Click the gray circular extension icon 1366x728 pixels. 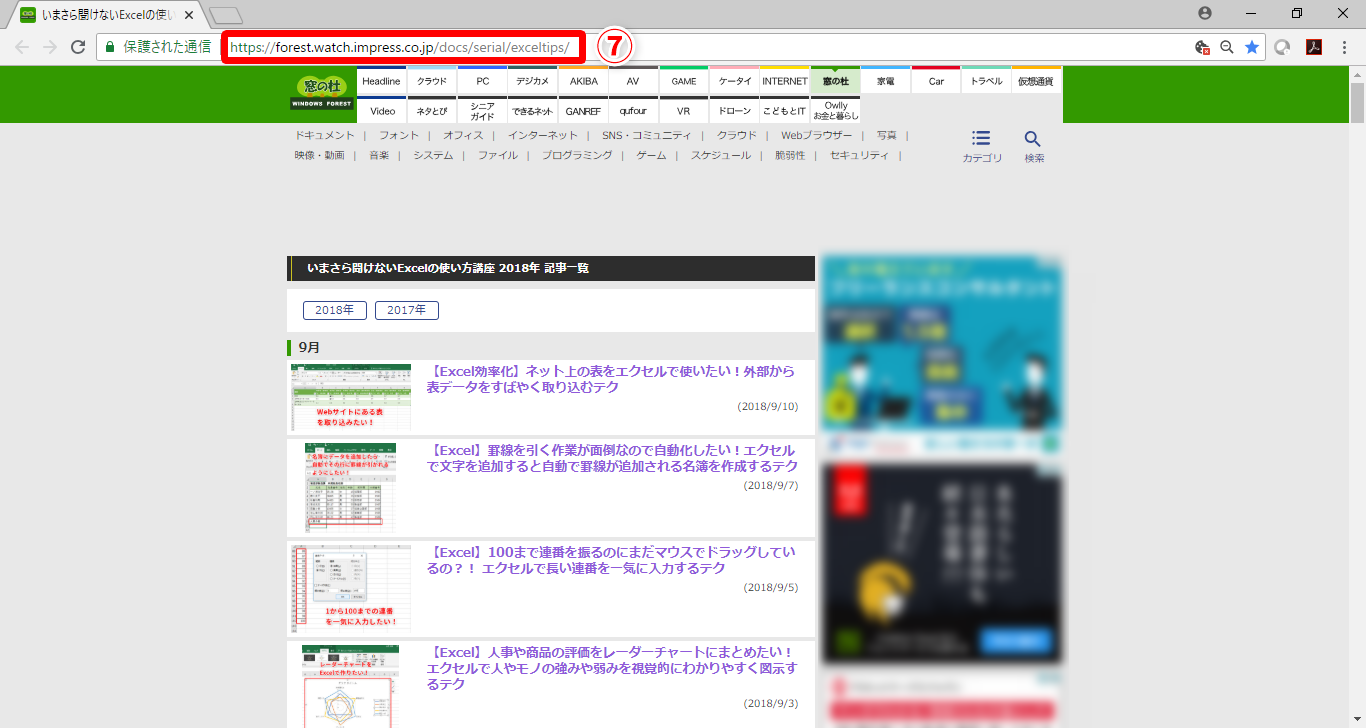coord(1282,47)
